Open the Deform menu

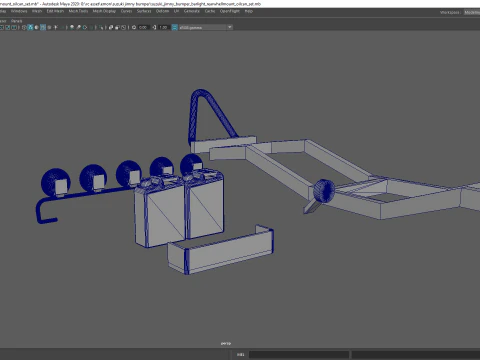click(162, 11)
